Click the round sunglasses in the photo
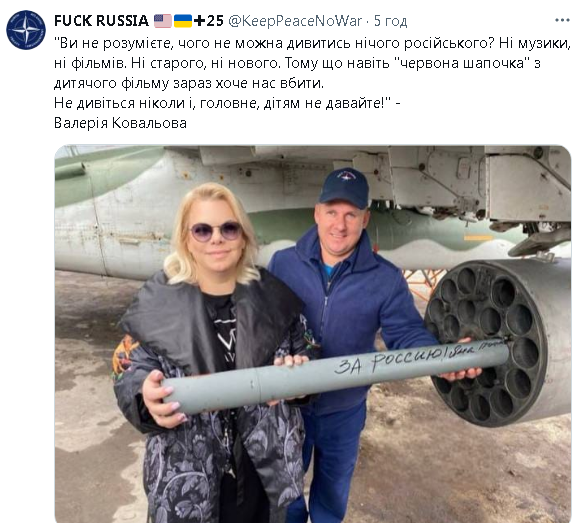The image size is (579, 523). [x=216, y=231]
